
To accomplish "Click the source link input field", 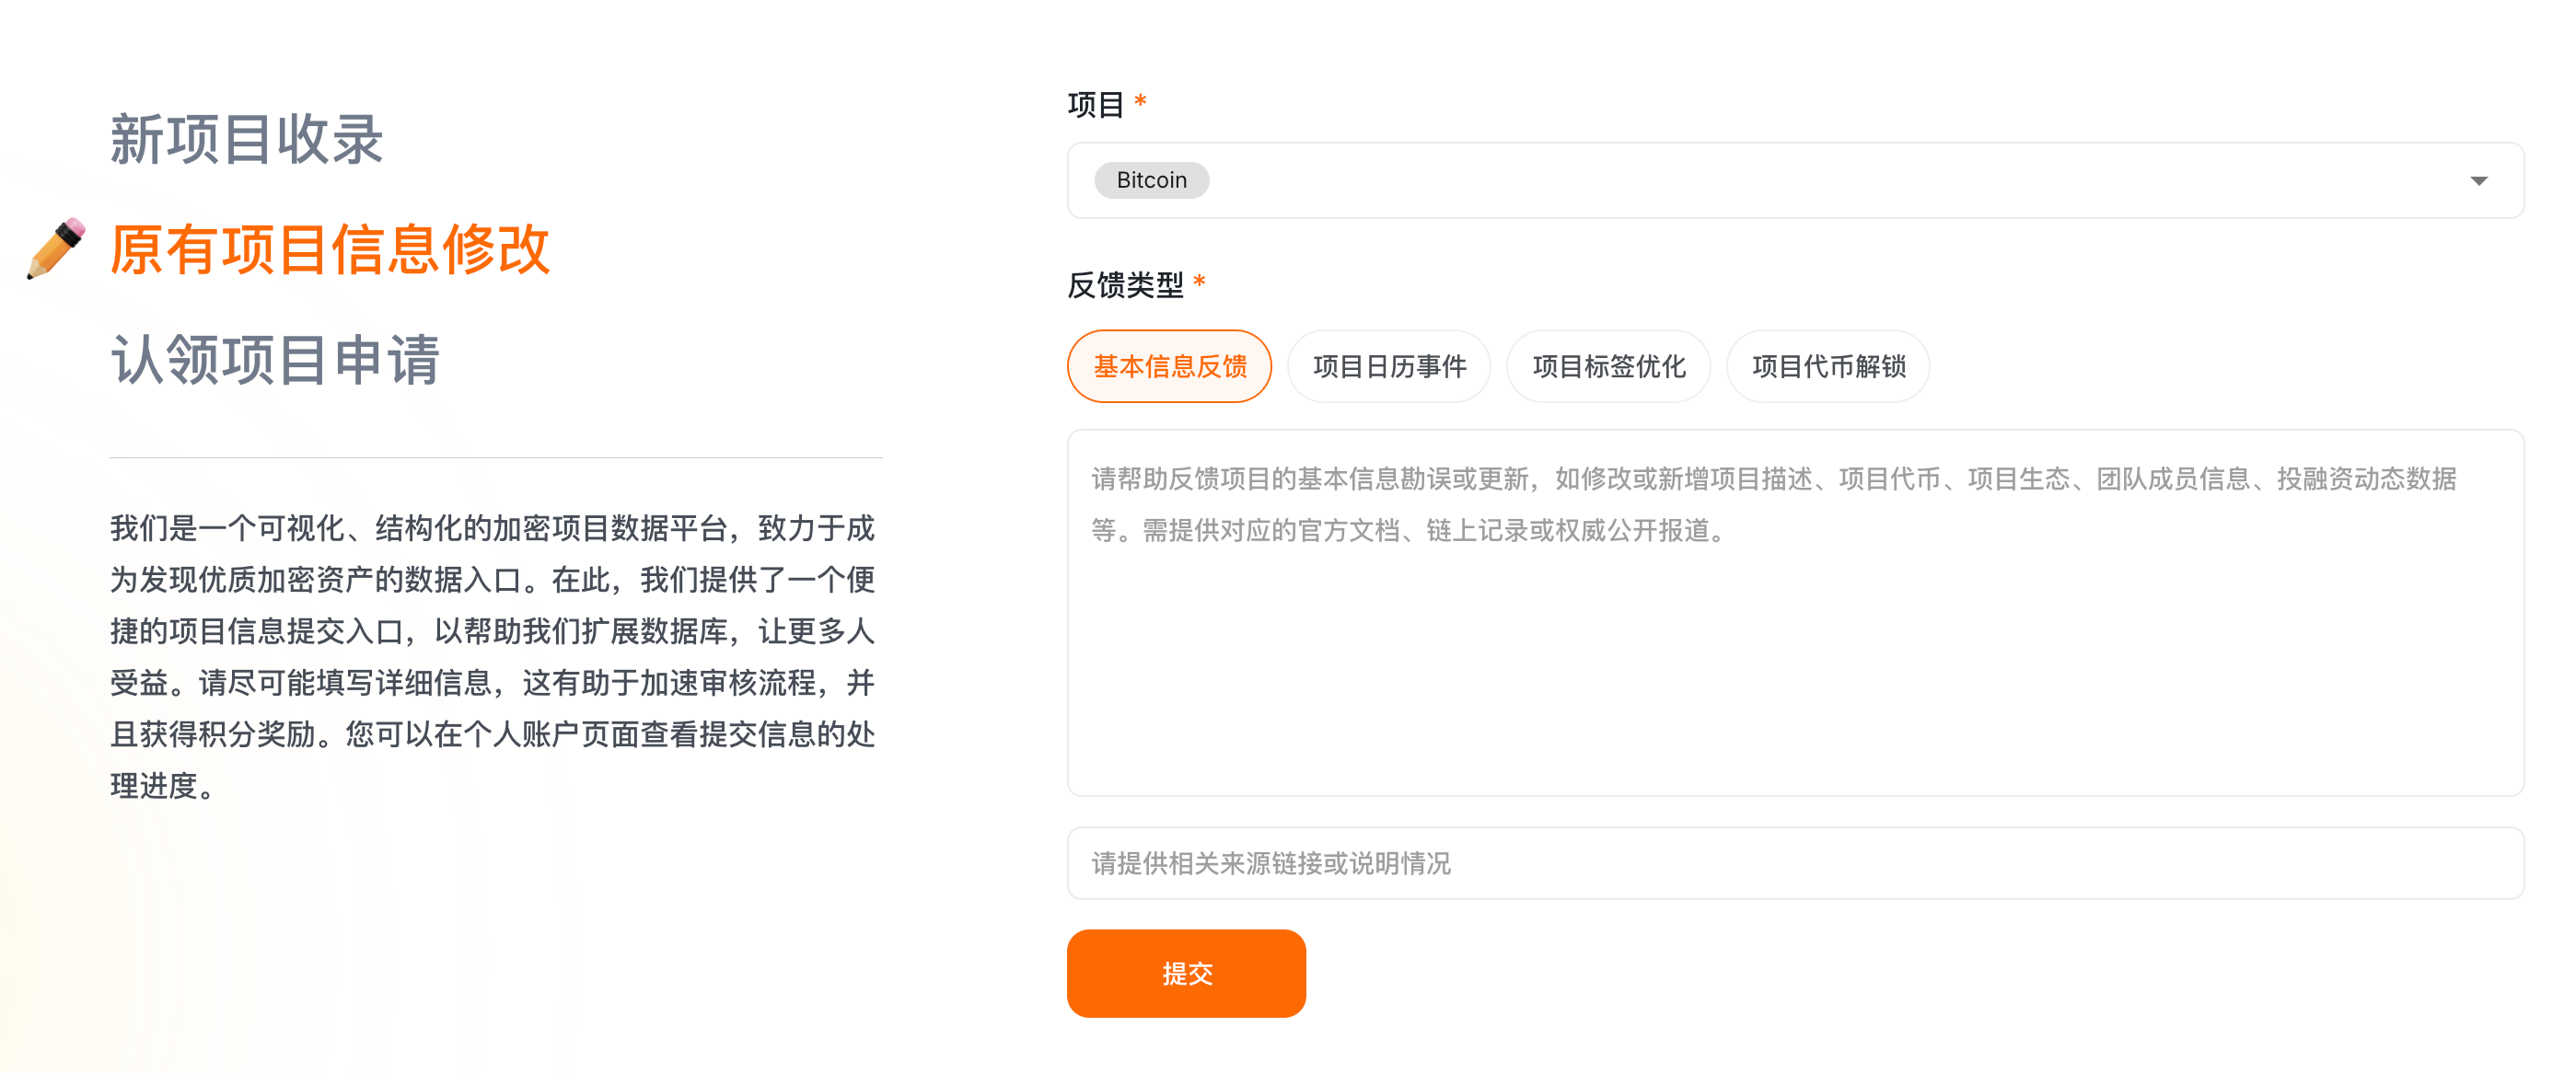I will click(x=1794, y=863).
